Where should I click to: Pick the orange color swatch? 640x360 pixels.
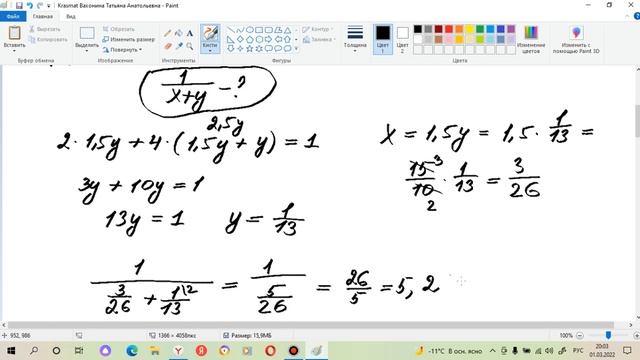point(459,29)
